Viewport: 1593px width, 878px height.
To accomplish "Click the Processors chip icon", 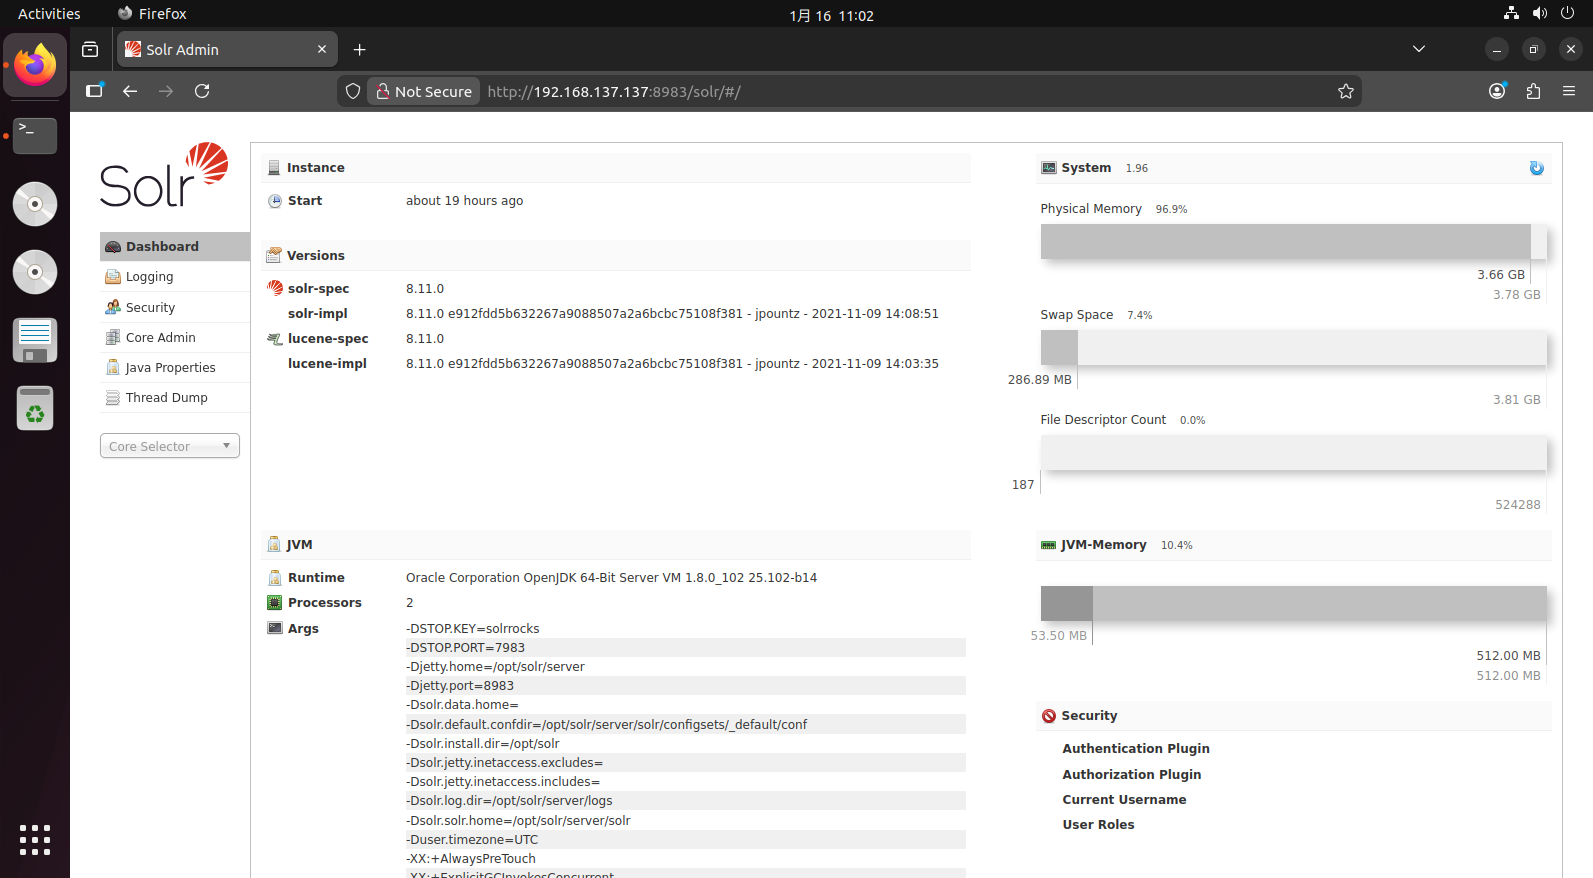I will click(275, 603).
